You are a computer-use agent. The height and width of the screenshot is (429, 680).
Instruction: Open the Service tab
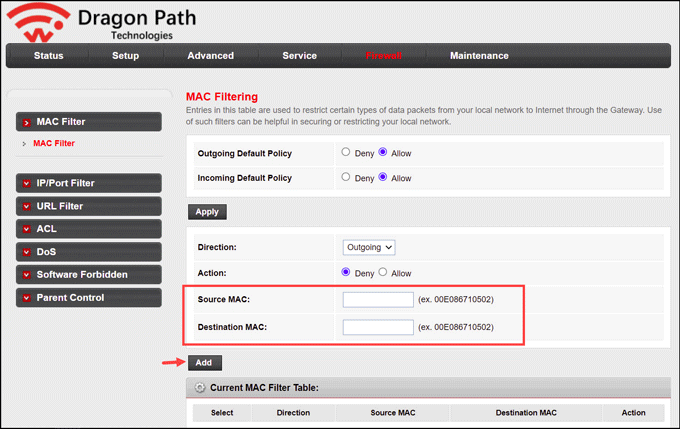[x=300, y=56]
